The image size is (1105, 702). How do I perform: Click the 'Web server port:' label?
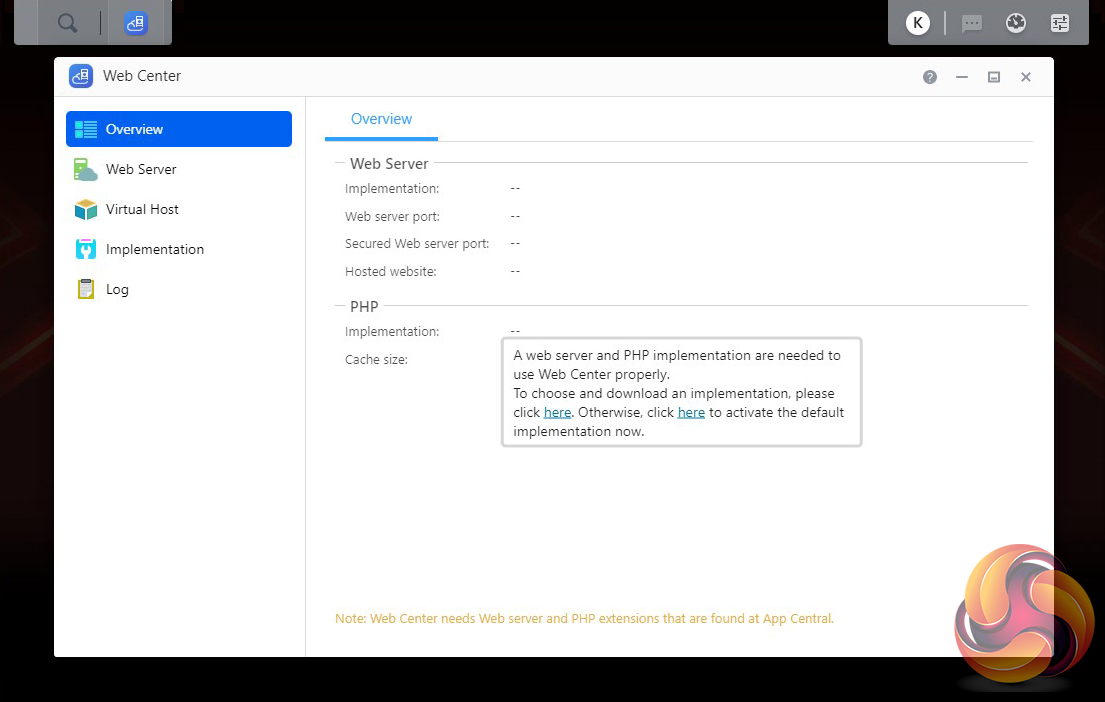tap(392, 216)
